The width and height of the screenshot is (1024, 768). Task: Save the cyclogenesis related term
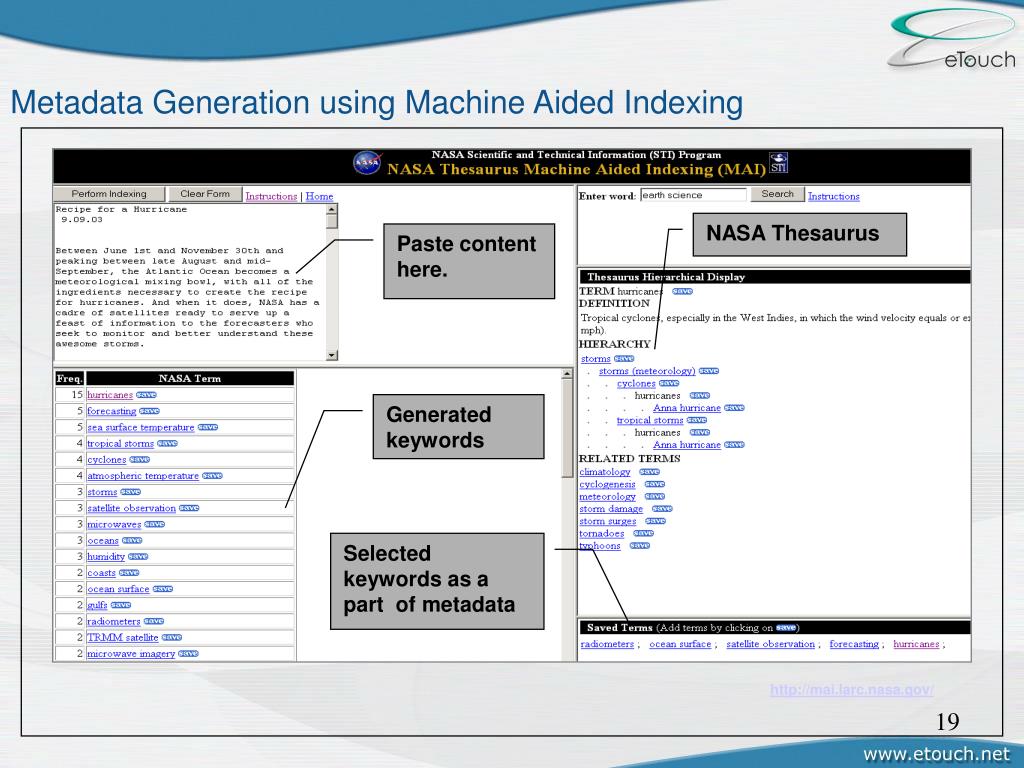pos(654,484)
